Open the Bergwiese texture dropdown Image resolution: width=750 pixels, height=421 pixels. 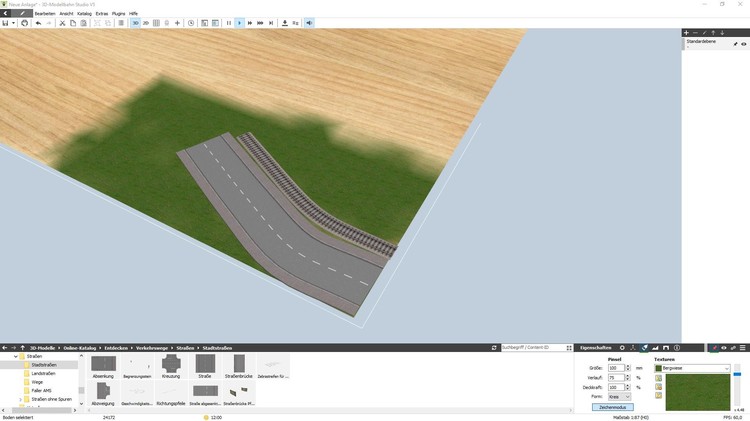[x=692, y=368]
